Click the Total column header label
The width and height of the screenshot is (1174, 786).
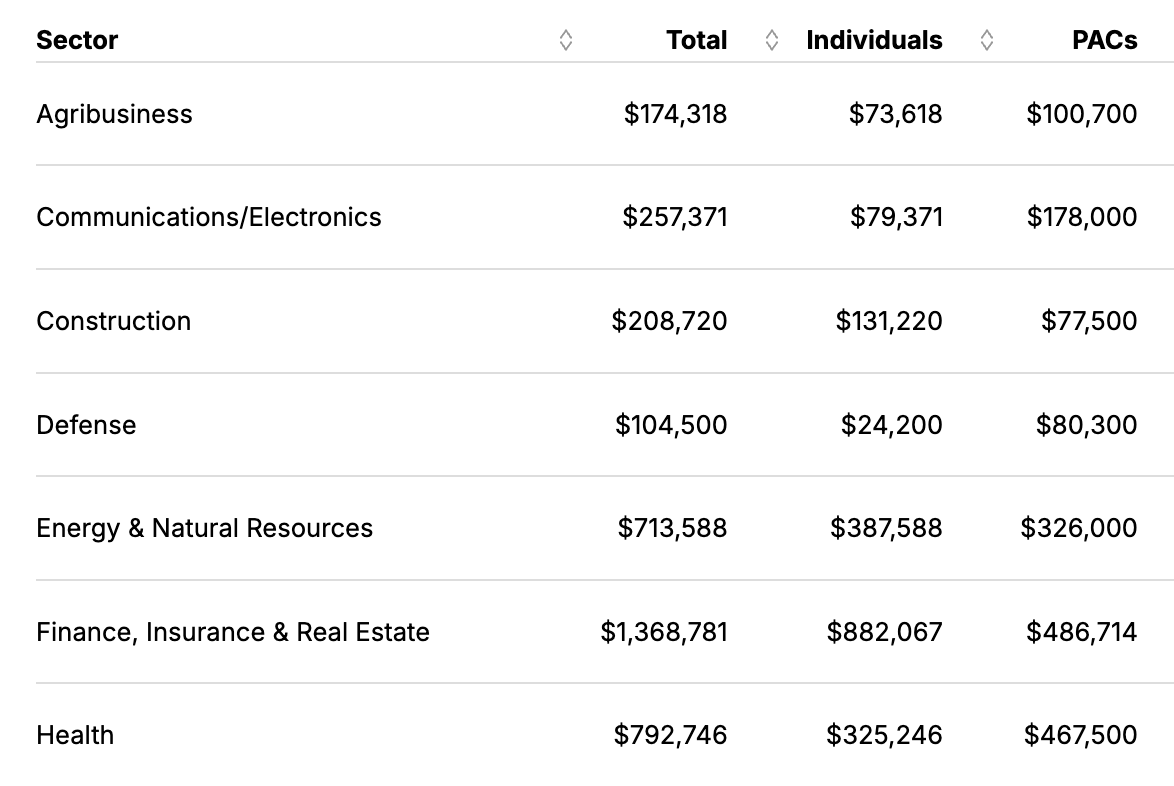tap(697, 40)
